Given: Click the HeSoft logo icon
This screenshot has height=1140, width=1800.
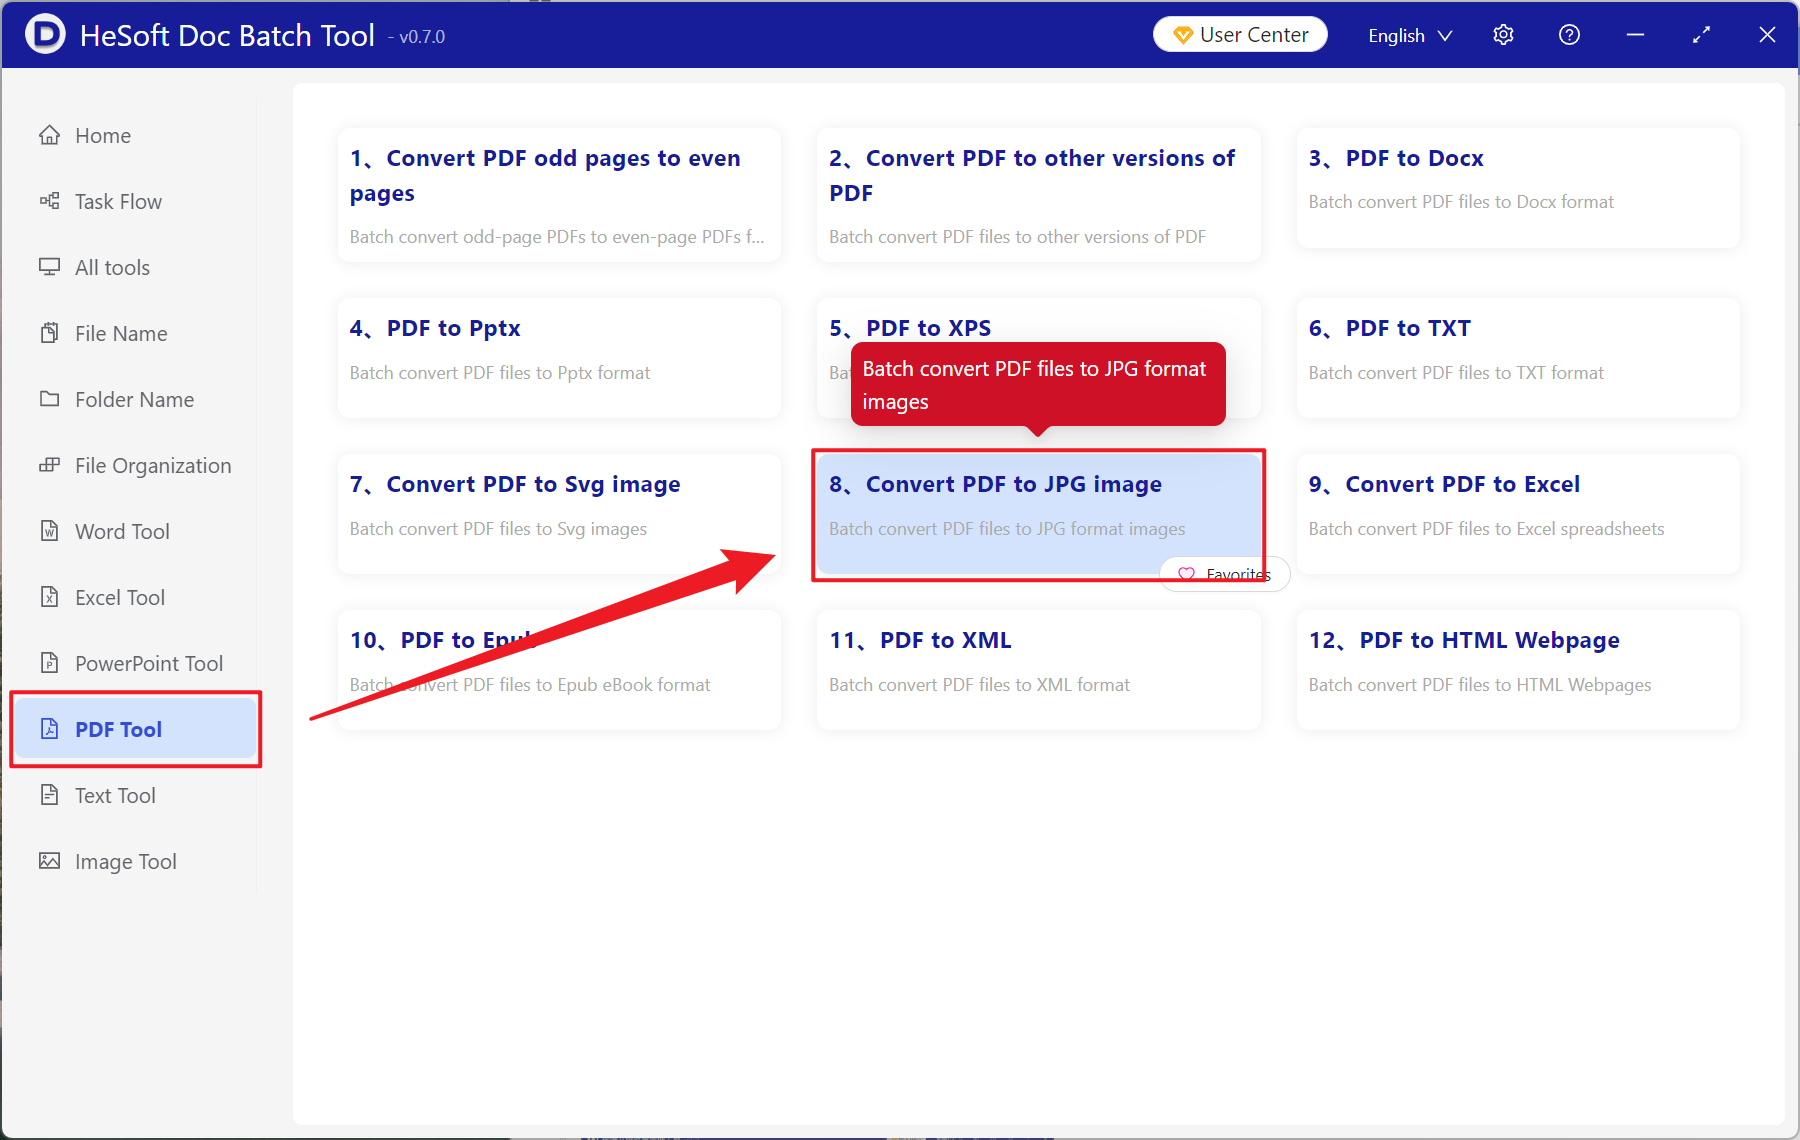Looking at the screenshot, I should [44, 34].
